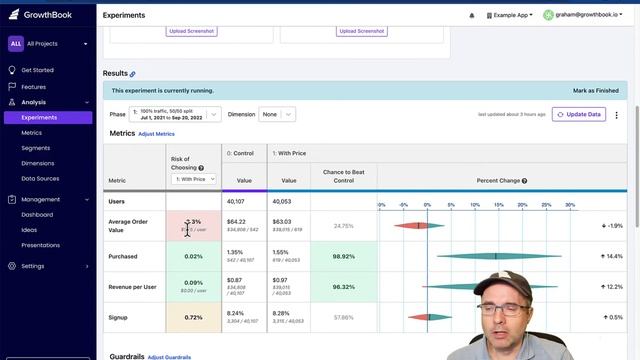The image size is (640, 360).
Task: Open Dashboard in sidebar
Action: (37, 214)
